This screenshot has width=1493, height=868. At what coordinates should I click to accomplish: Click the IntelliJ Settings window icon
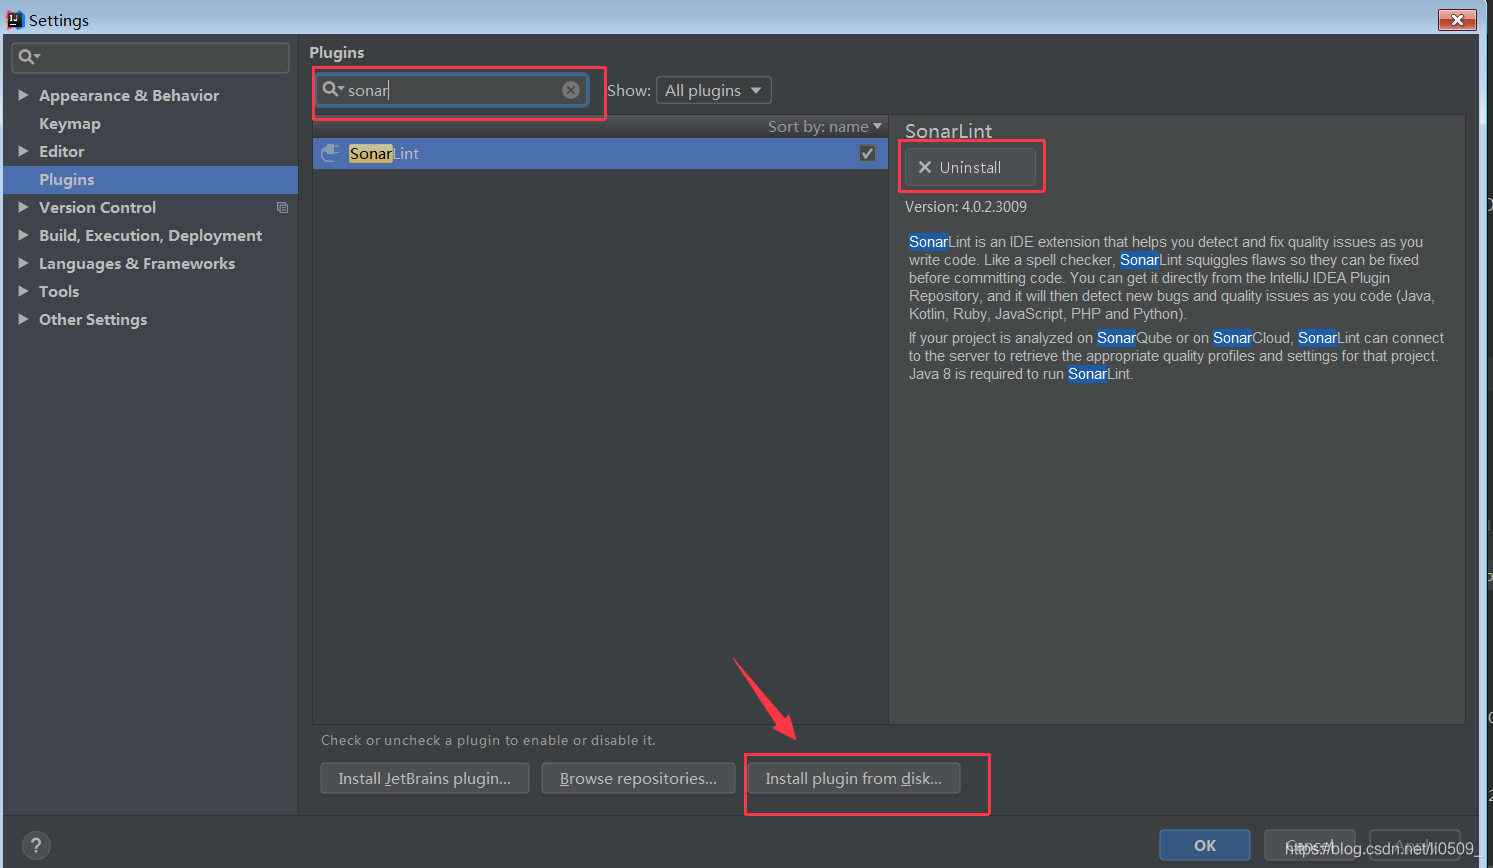click(x=15, y=20)
